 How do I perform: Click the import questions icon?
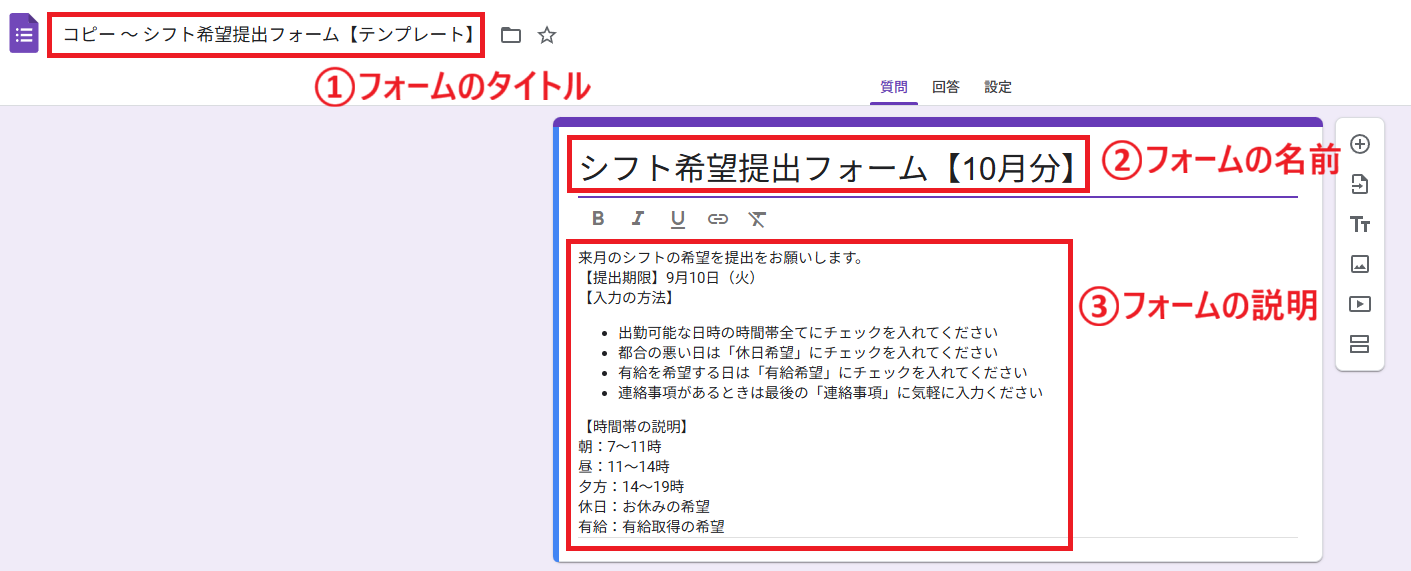point(1359,184)
